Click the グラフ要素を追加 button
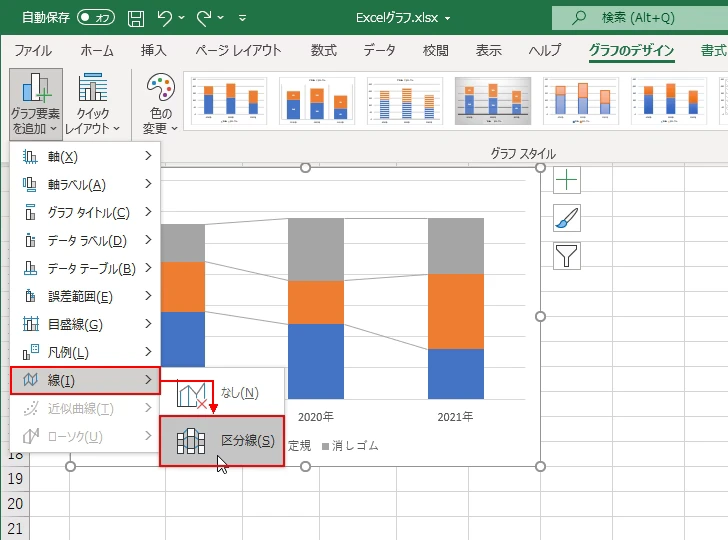 click(36, 104)
